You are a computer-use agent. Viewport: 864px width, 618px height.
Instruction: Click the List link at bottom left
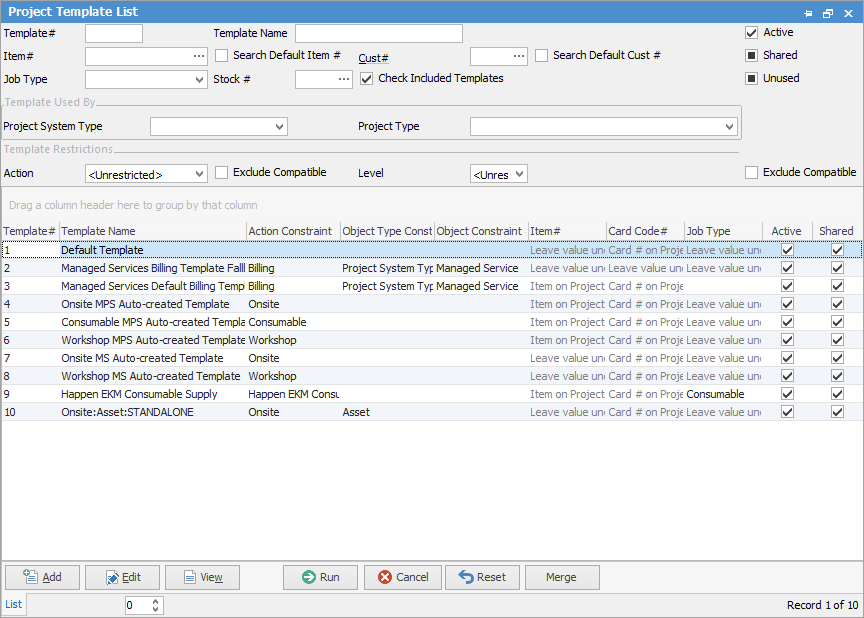click(13, 604)
